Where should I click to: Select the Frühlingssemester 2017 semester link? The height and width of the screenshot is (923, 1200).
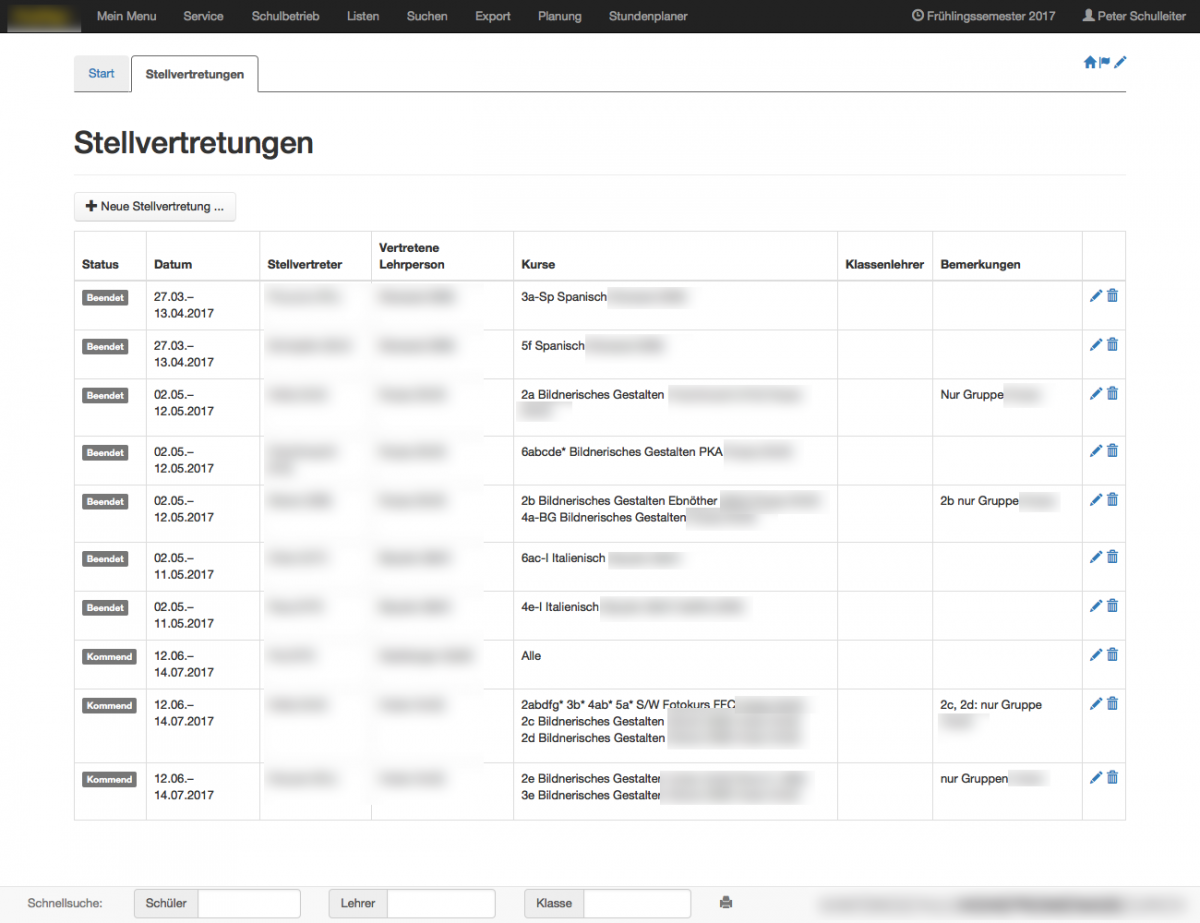(x=983, y=16)
